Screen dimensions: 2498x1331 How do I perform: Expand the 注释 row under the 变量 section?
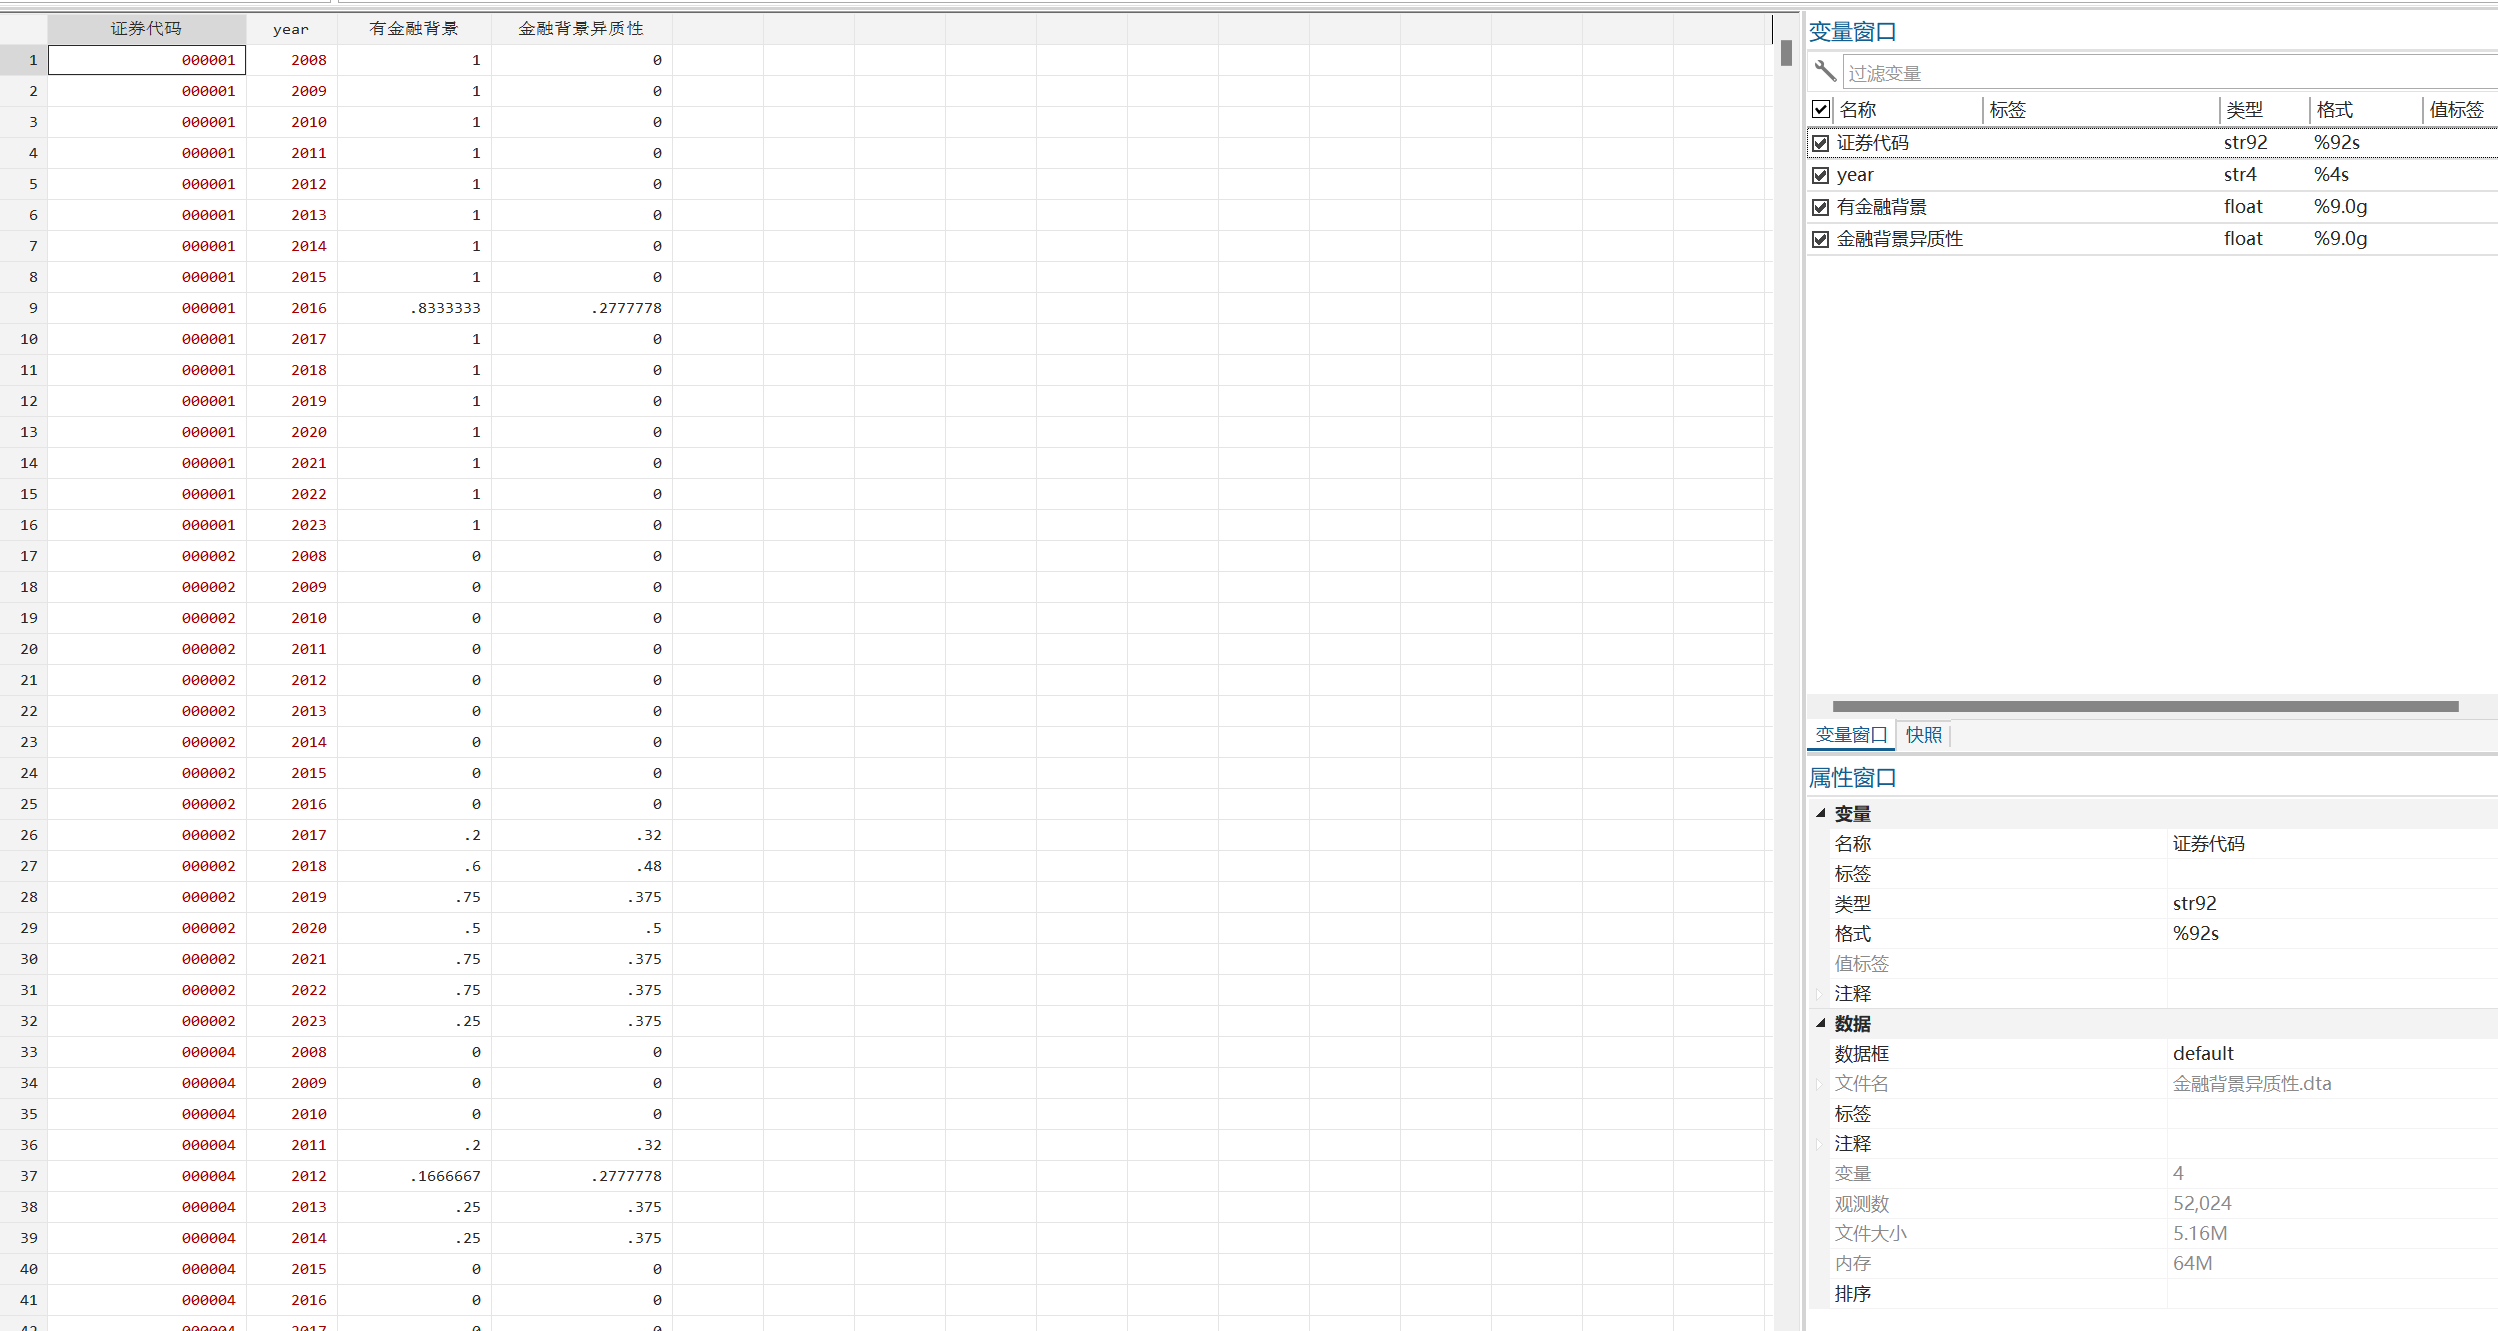tap(1819, 994)
